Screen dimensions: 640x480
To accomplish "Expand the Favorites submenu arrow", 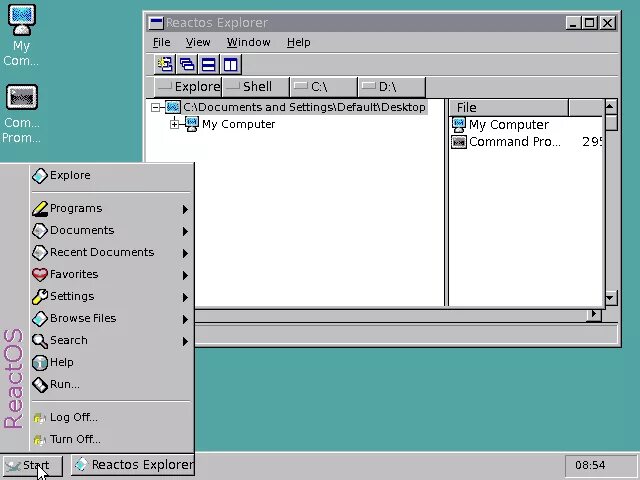I will point(185,276).
